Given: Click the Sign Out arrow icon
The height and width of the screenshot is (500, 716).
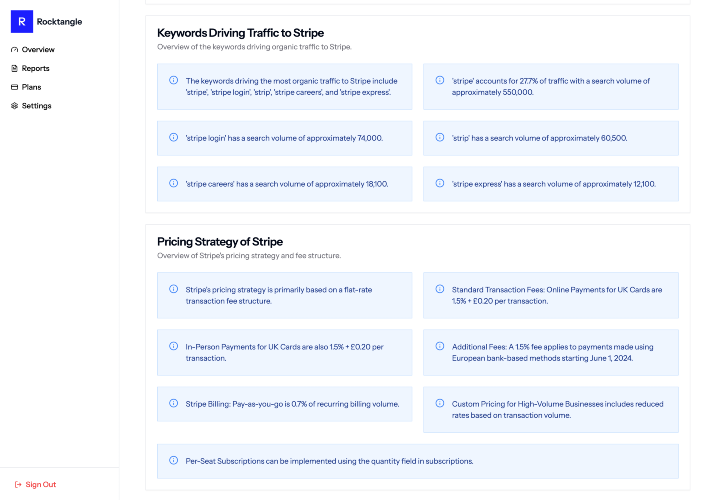Looking at the screenshot, I should point(18,484).
